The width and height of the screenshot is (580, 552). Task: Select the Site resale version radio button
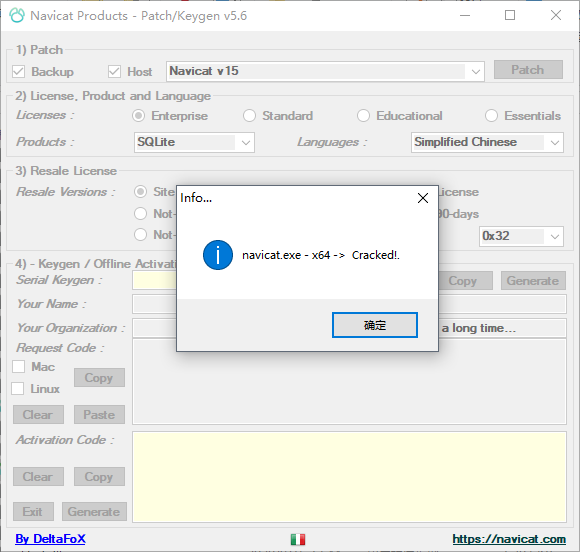tap(141, 192)
